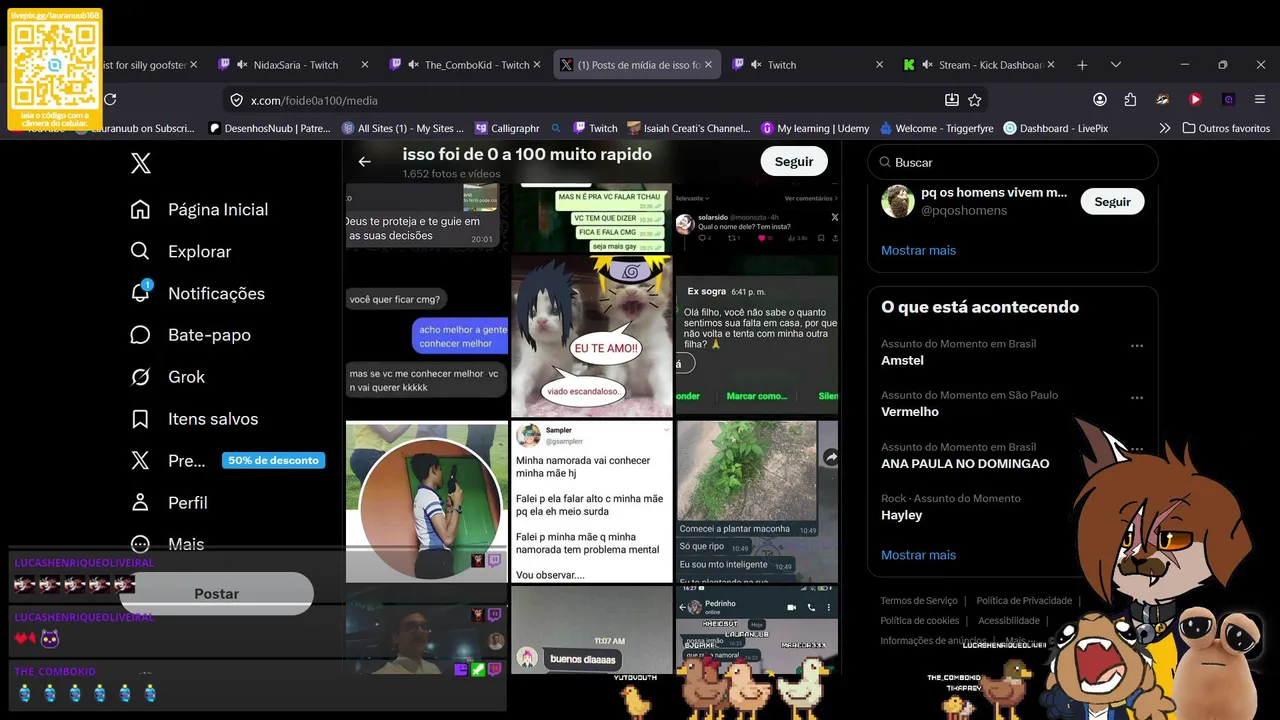Open a new browser tab
Image resolution: width=1280 pixels, height=720 pixels.
coord(1082,65)
